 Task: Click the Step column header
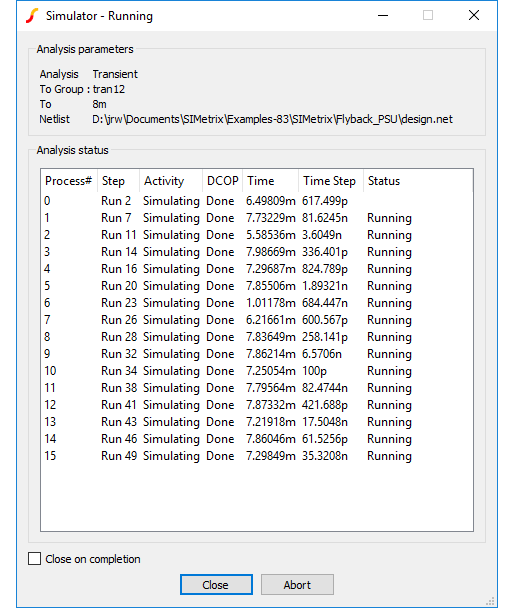click(118, 181)
